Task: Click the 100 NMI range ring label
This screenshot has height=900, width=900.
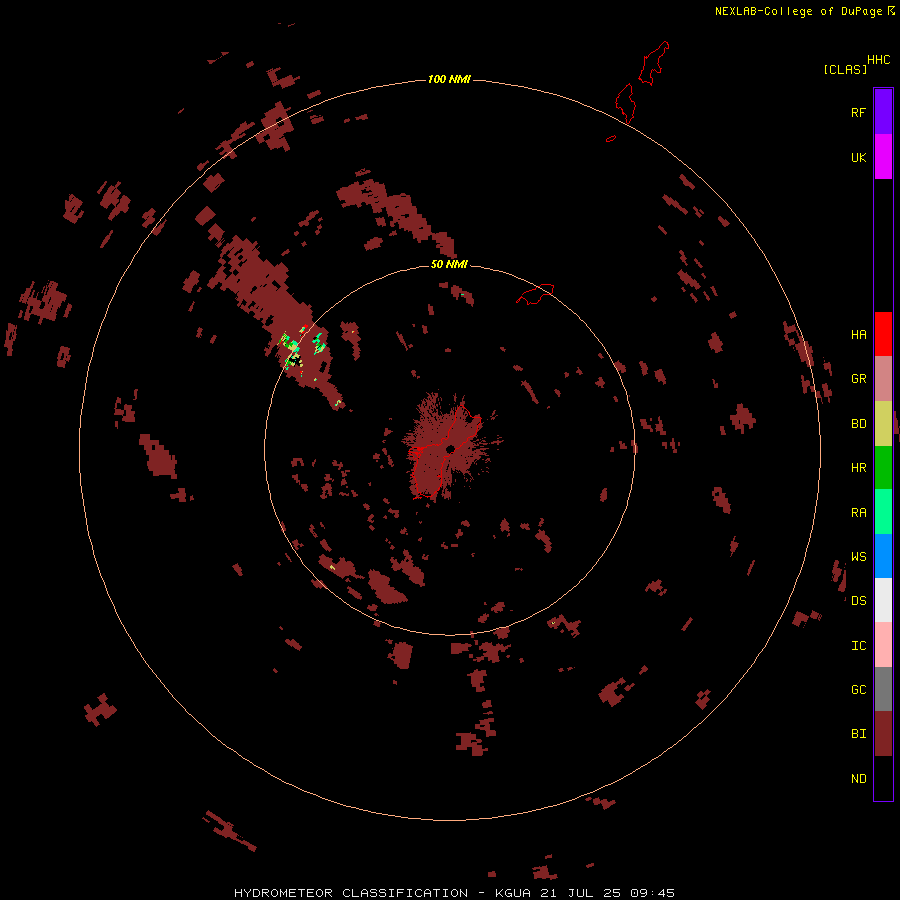Action: pyautogui.click(x=449, y=79)
